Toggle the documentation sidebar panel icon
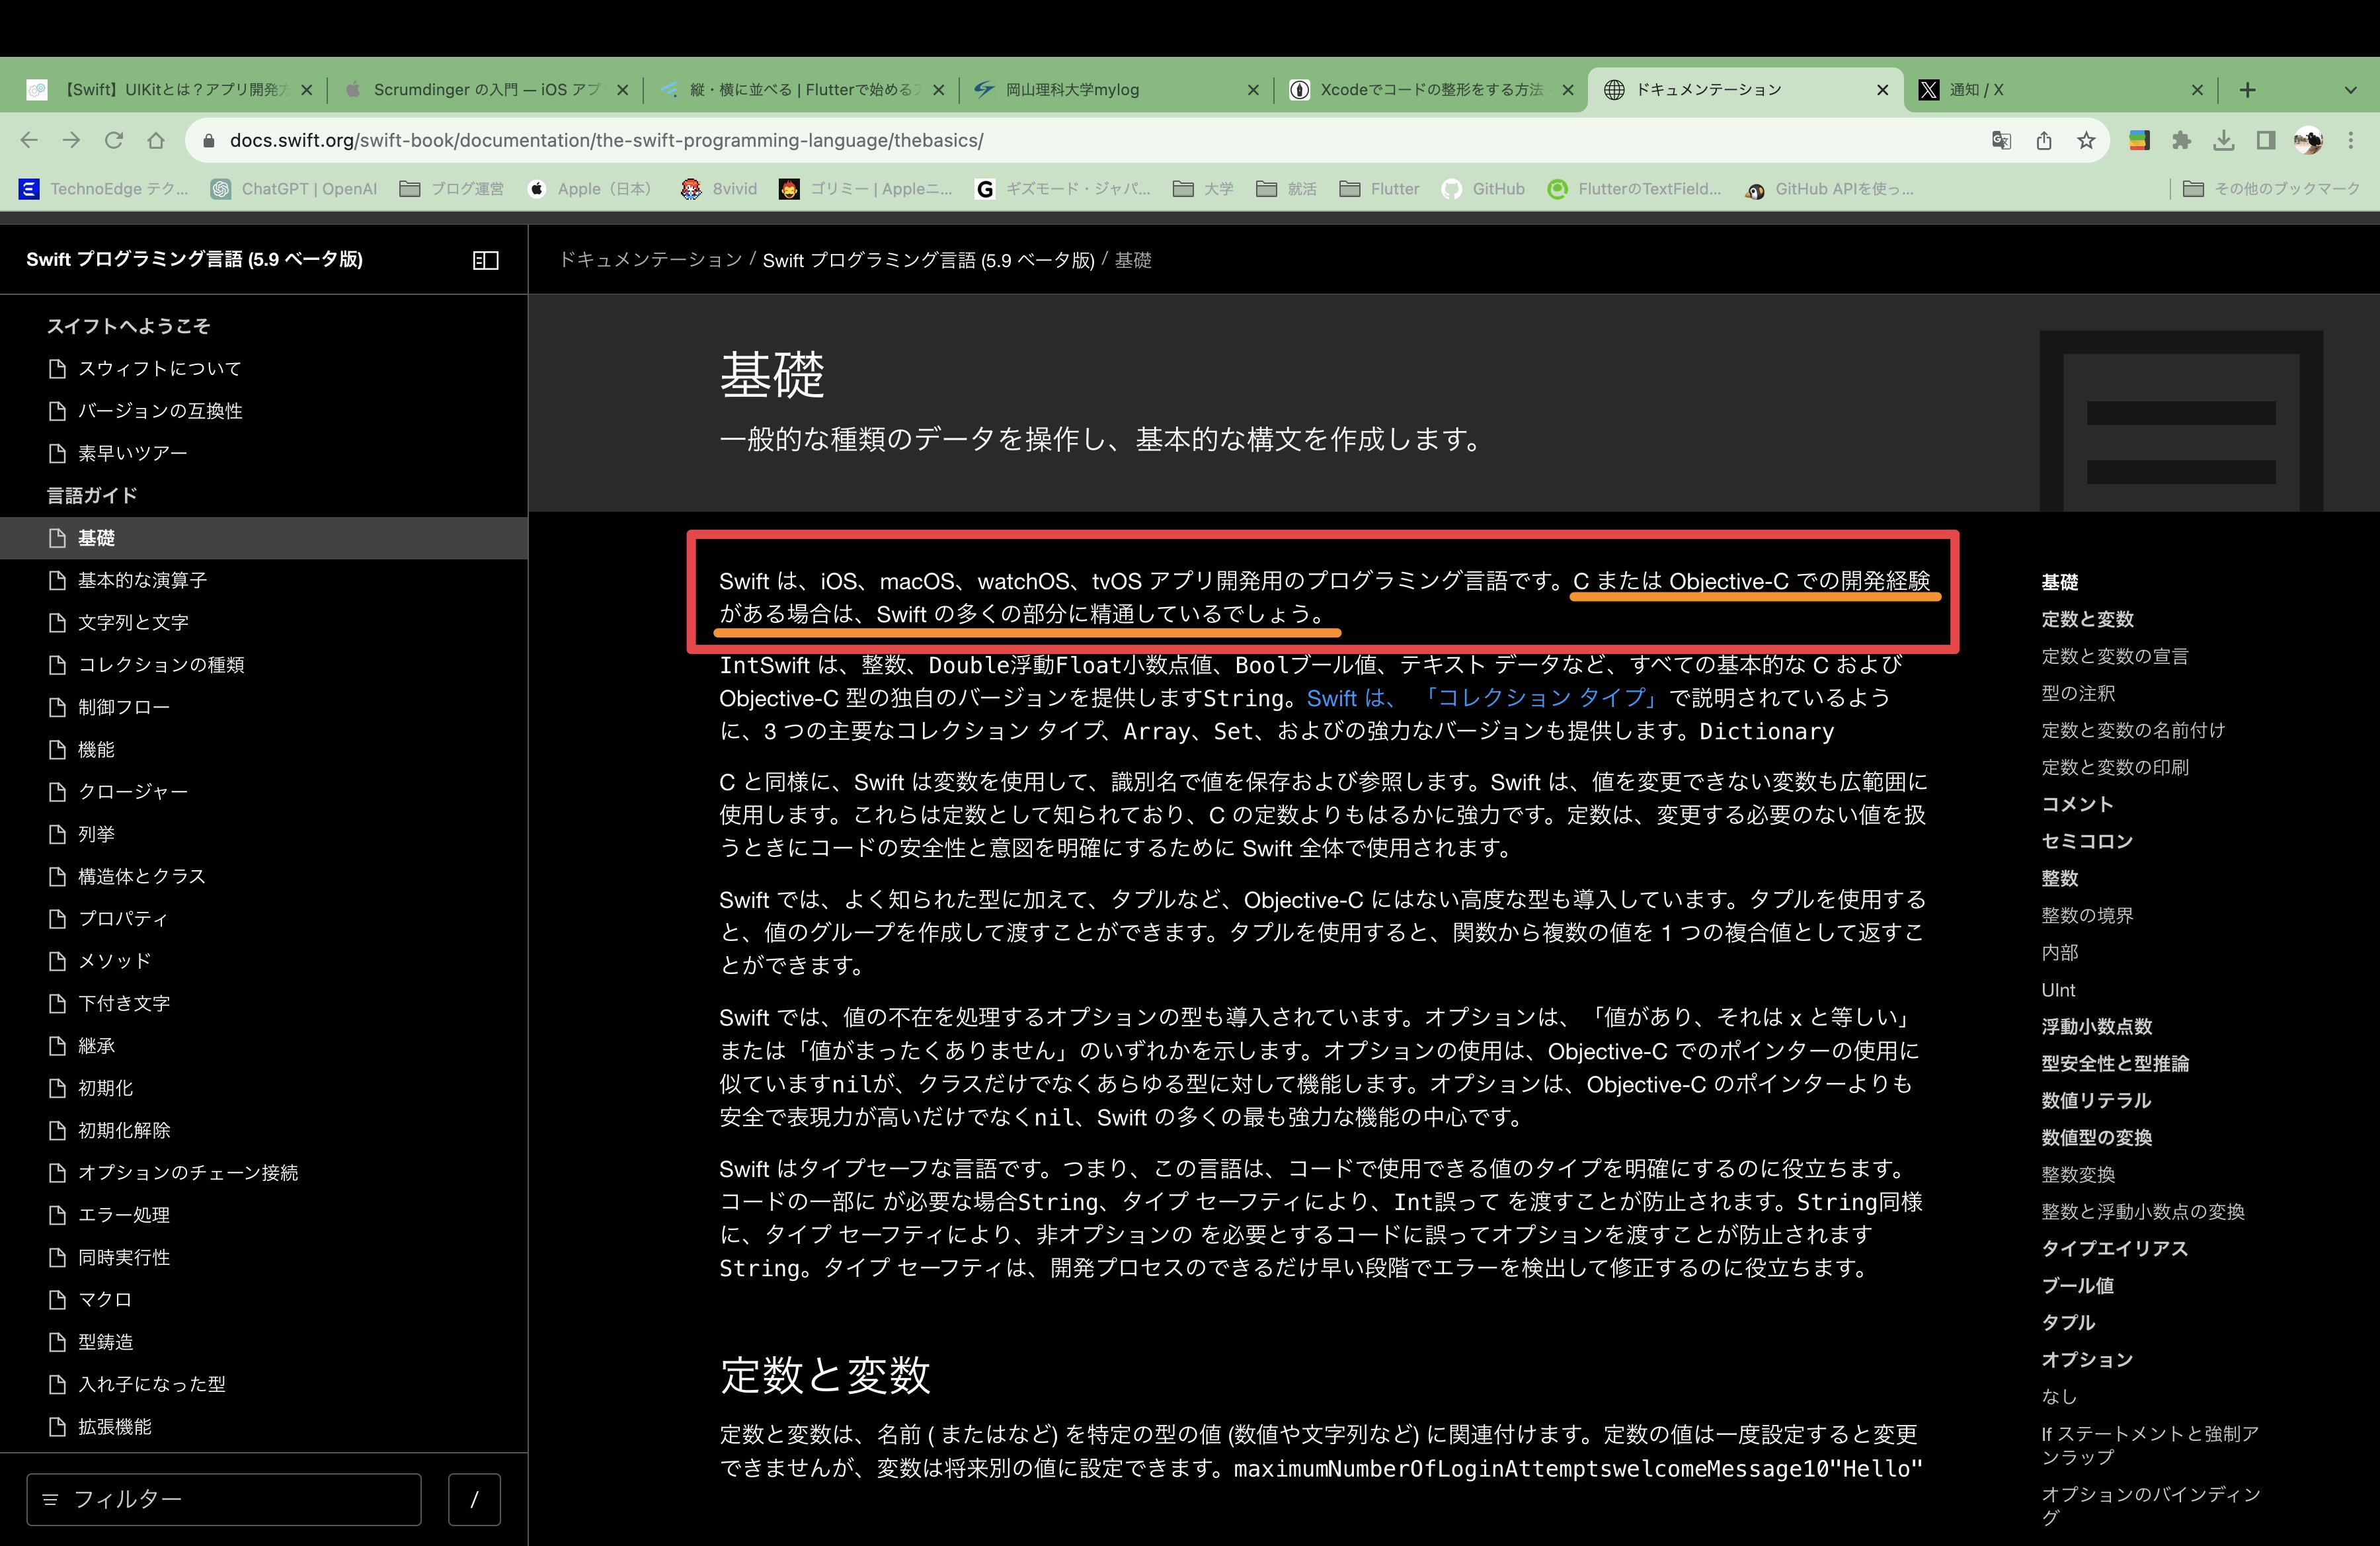2380x1546 pixels. pos(485,260)
